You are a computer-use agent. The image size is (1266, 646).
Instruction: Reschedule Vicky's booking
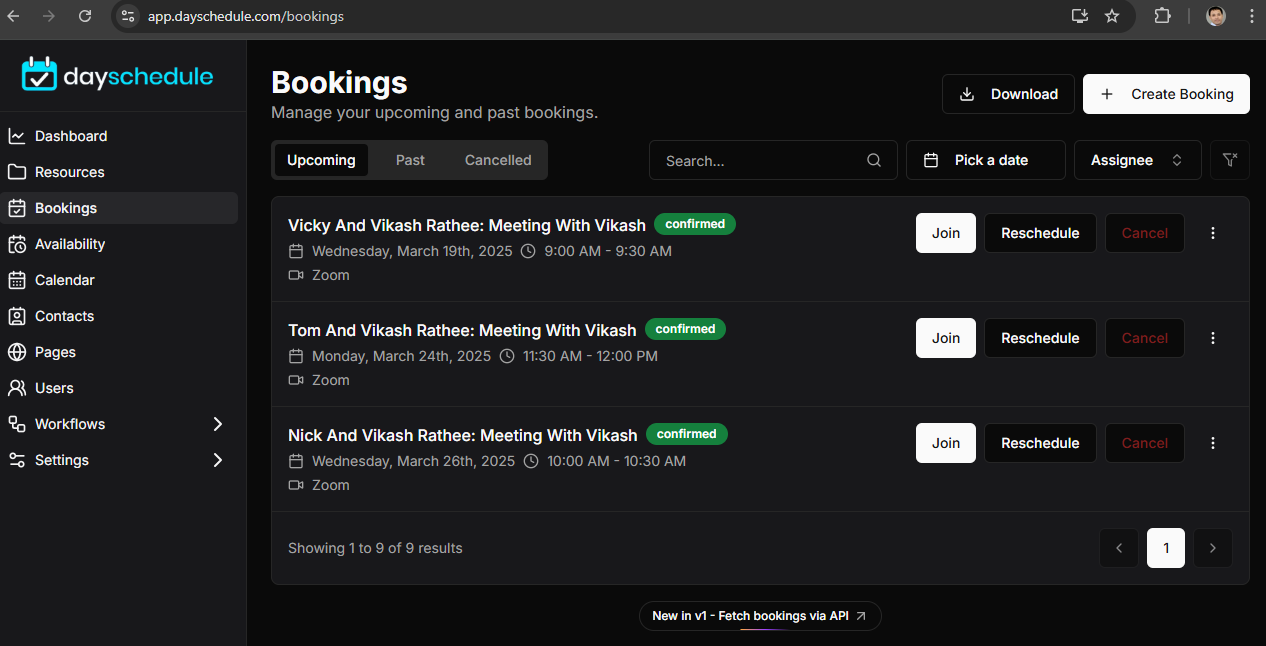coord(1040,233)
